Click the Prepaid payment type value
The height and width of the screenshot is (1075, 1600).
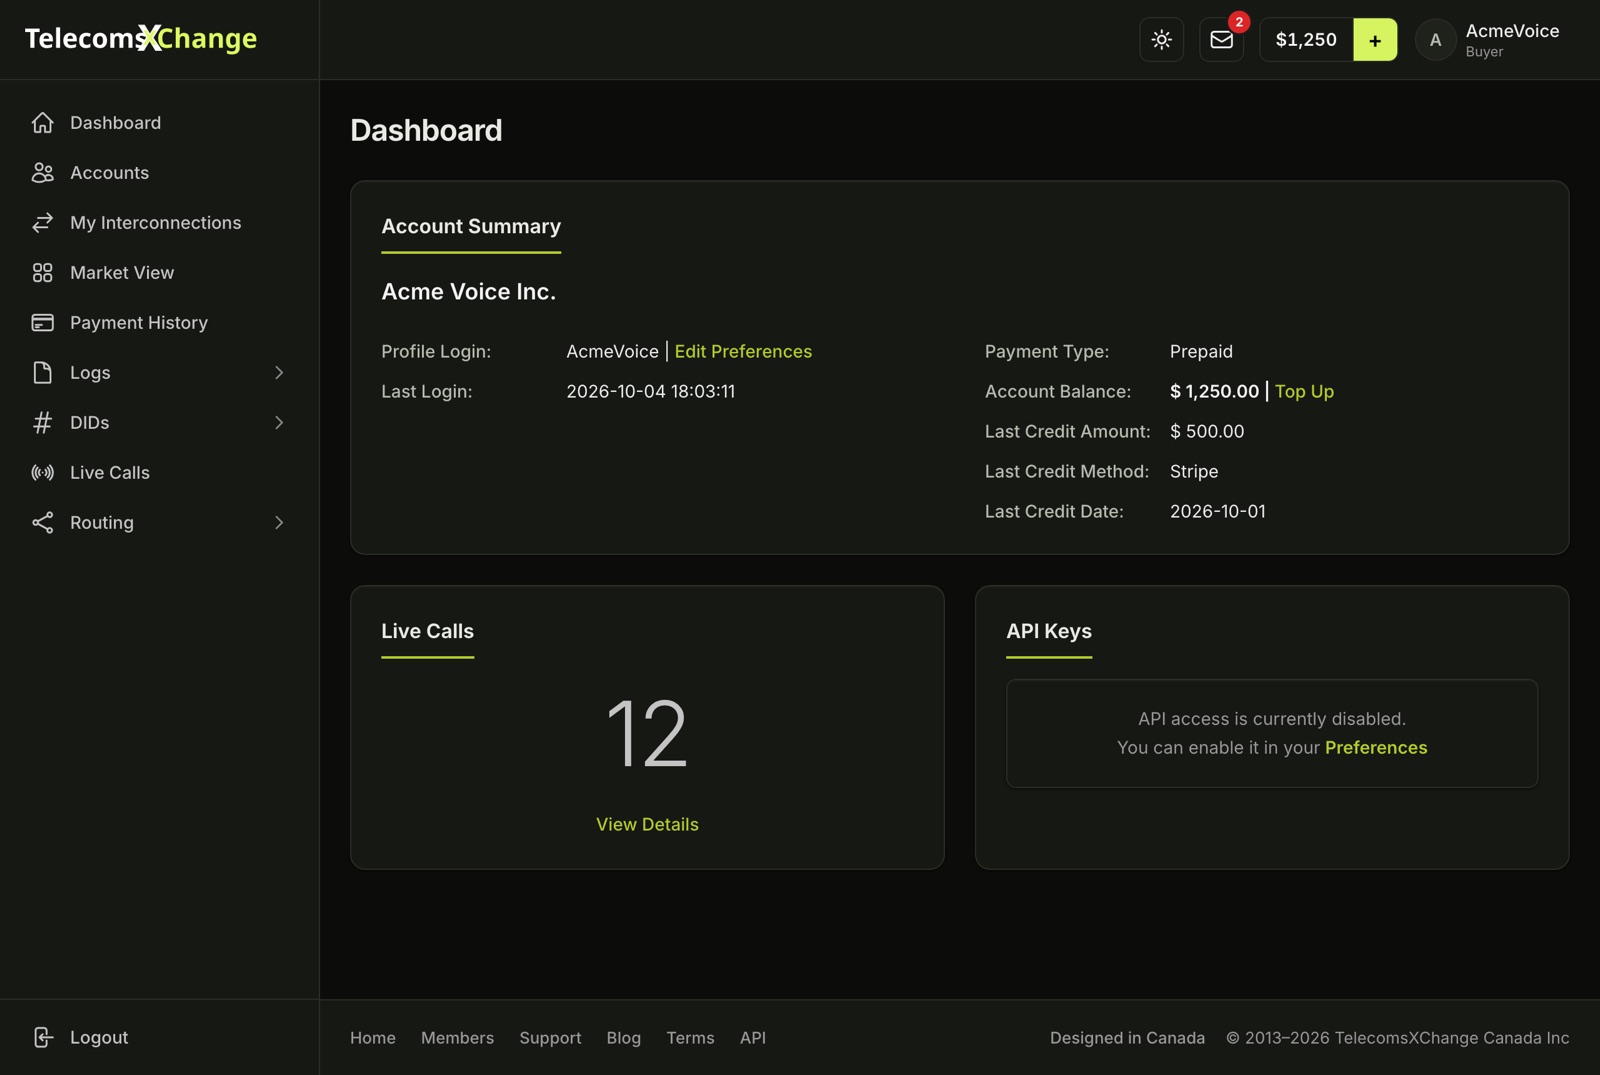pos(1201,351)
